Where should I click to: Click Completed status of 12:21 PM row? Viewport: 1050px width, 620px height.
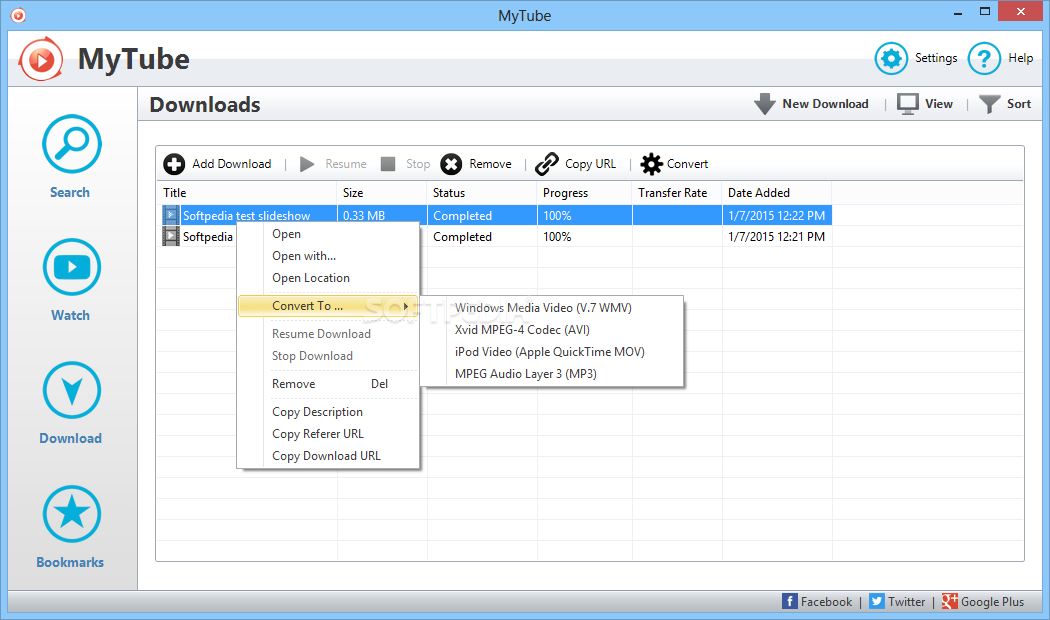click(462, 237)
